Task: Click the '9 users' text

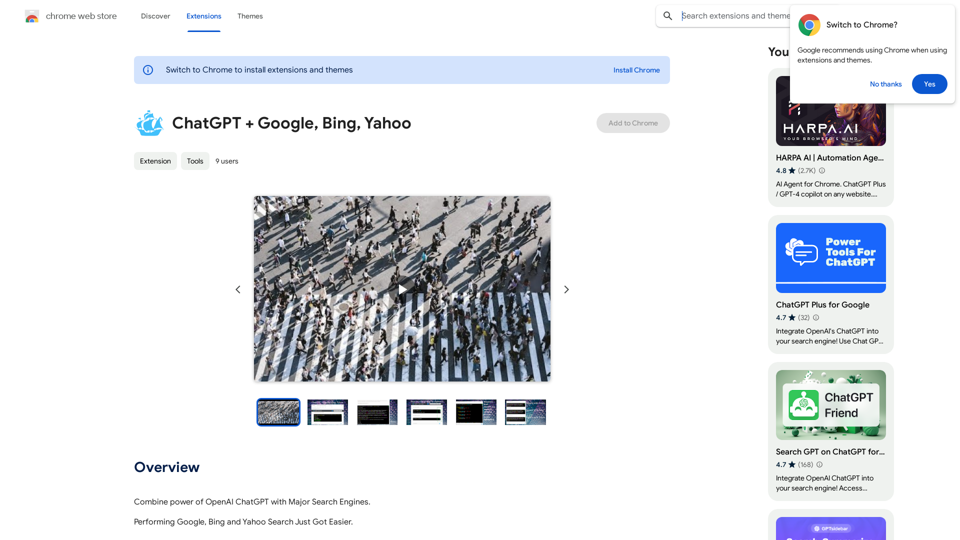Action: (x=227, y=161)
